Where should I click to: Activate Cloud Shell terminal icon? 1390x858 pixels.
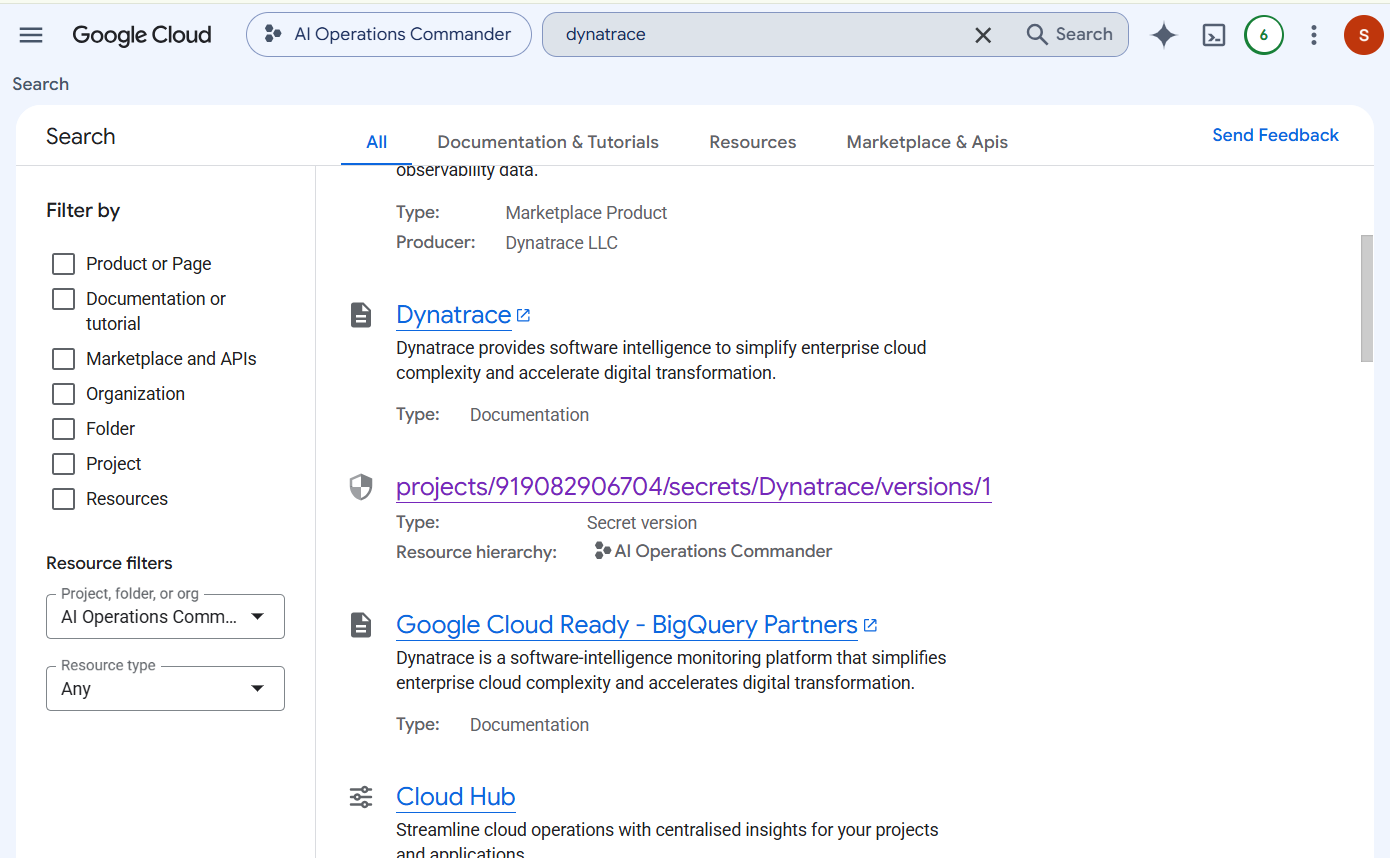click(1214, 35)
